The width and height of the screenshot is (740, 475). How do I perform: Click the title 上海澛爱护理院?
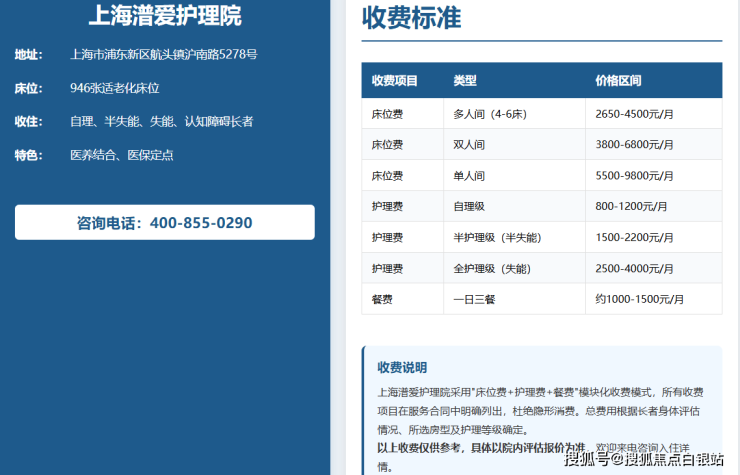[165, 15]
